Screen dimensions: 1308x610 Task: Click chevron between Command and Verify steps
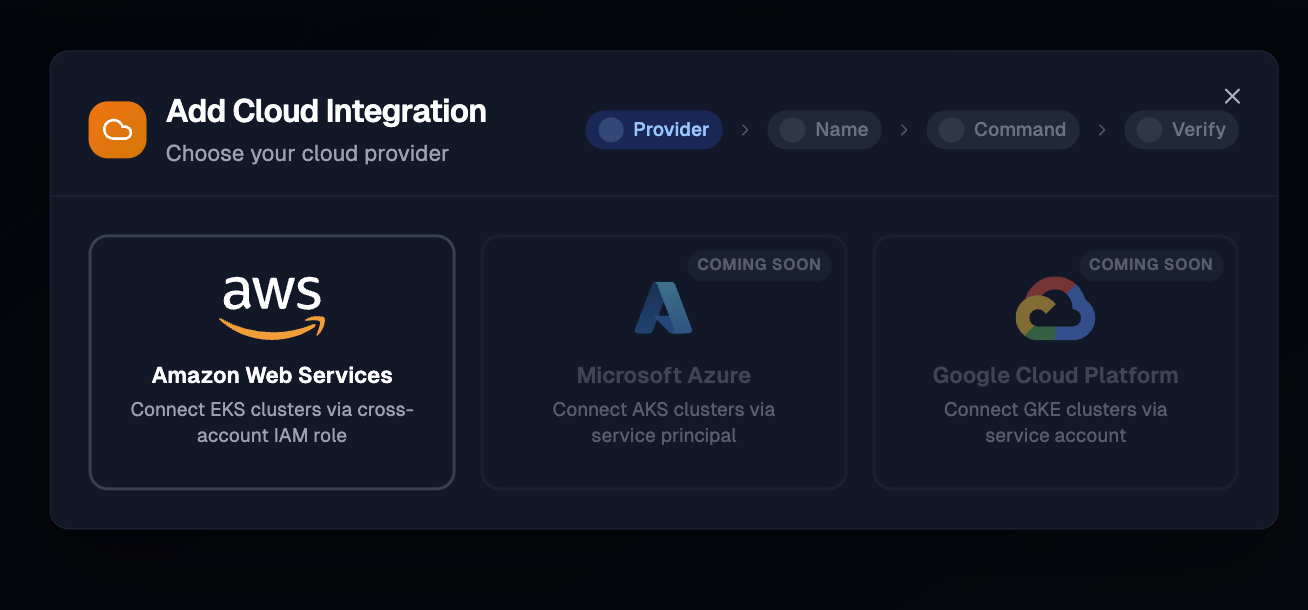coord(1102,130)
